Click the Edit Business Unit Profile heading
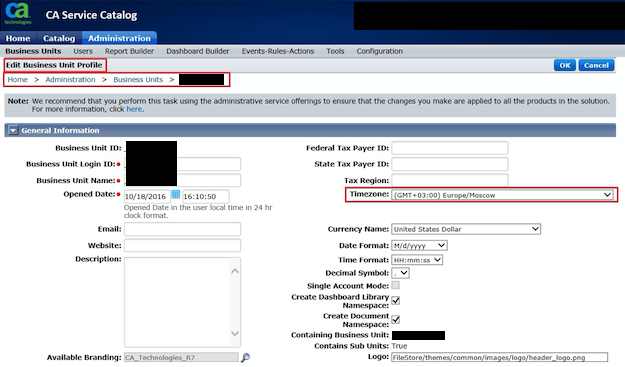Image resolution: width=625 pixels, height=367 pixels. [54, 65]
